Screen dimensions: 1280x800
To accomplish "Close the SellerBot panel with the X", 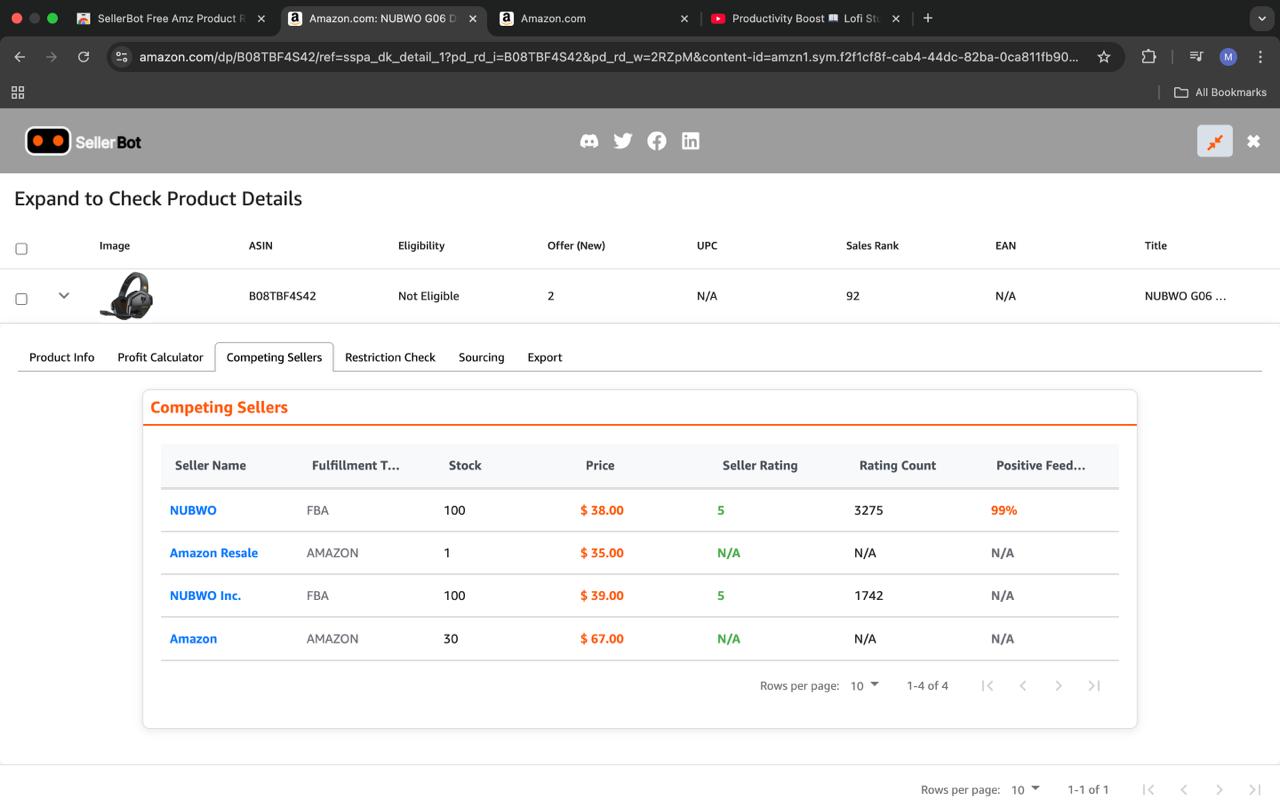I will (x=1253, y=142).
